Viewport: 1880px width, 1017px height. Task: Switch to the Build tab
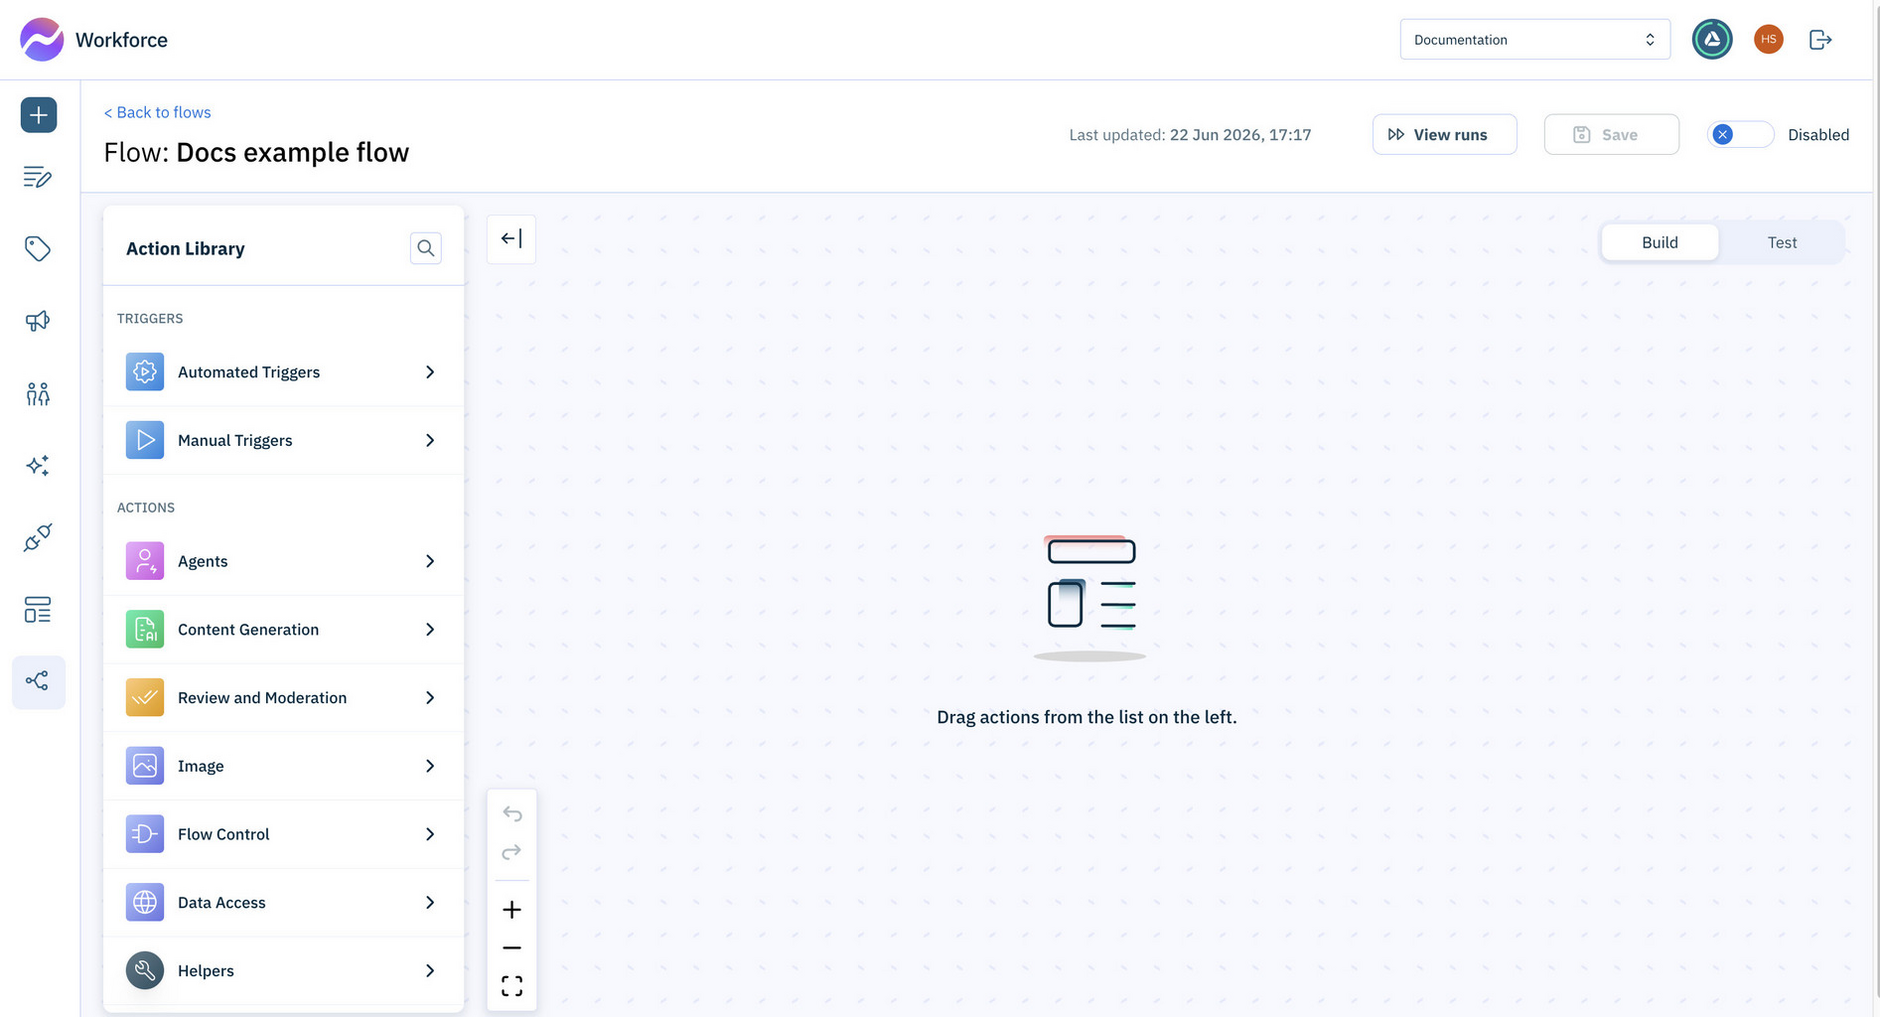[1660, 242]
